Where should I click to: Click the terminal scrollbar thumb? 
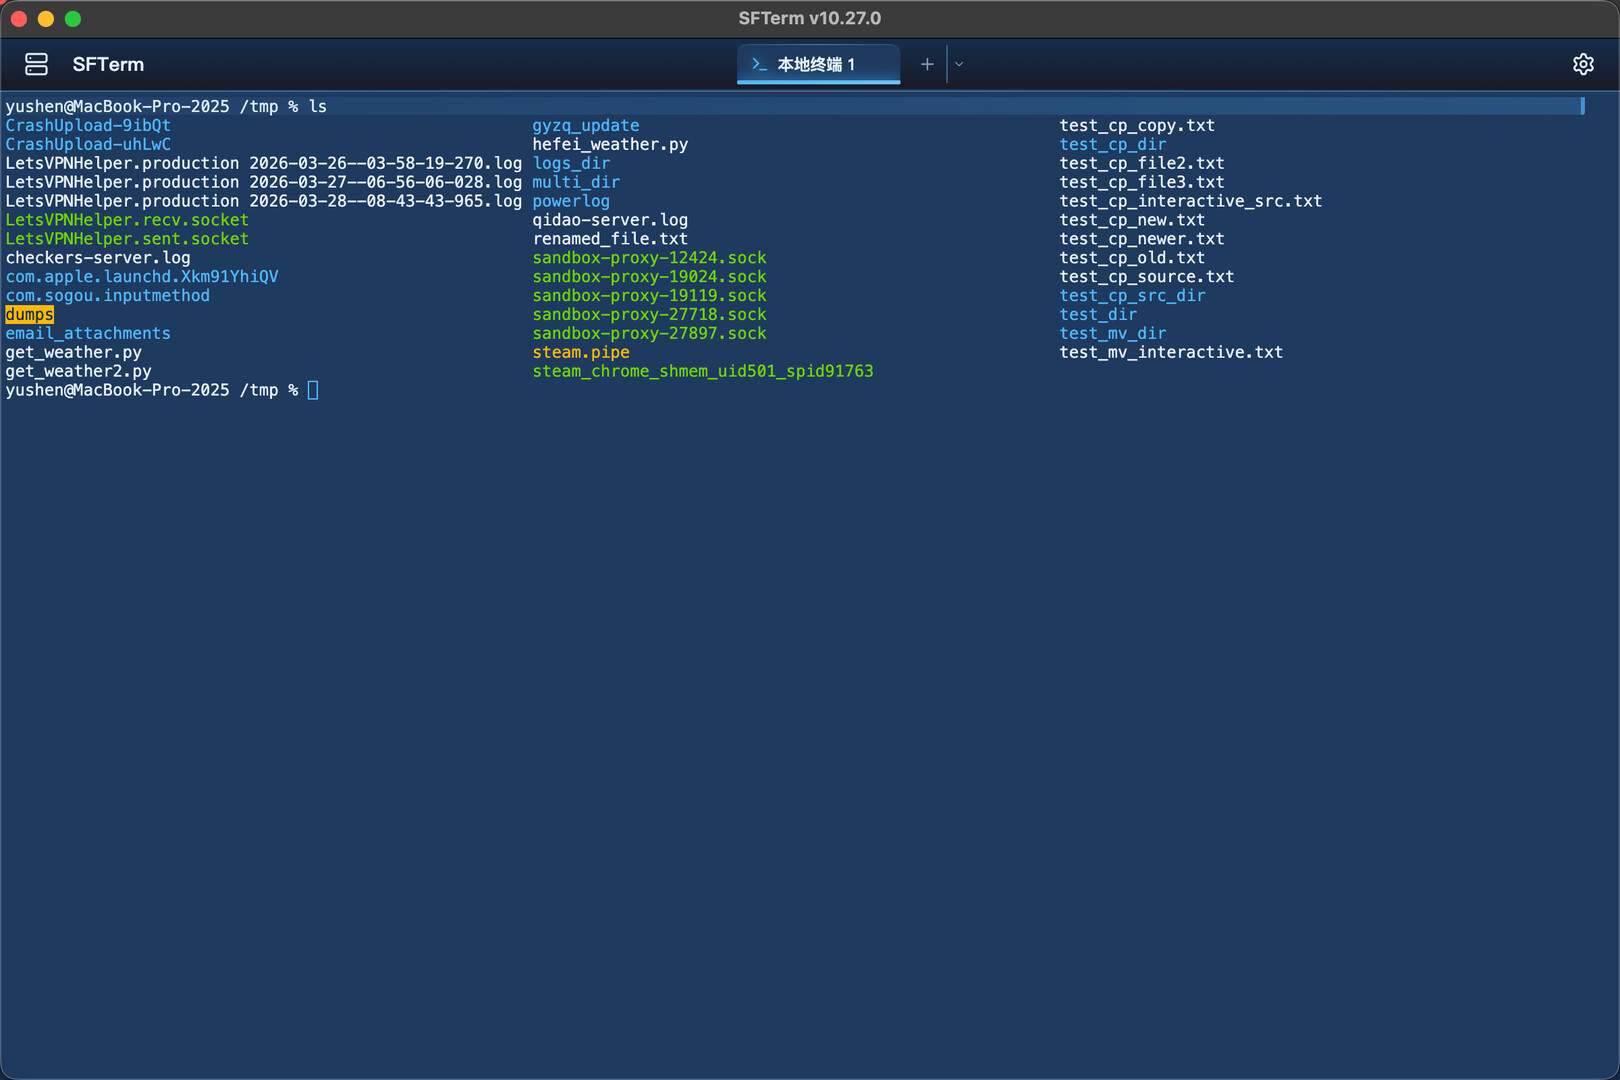point(1583,106)
